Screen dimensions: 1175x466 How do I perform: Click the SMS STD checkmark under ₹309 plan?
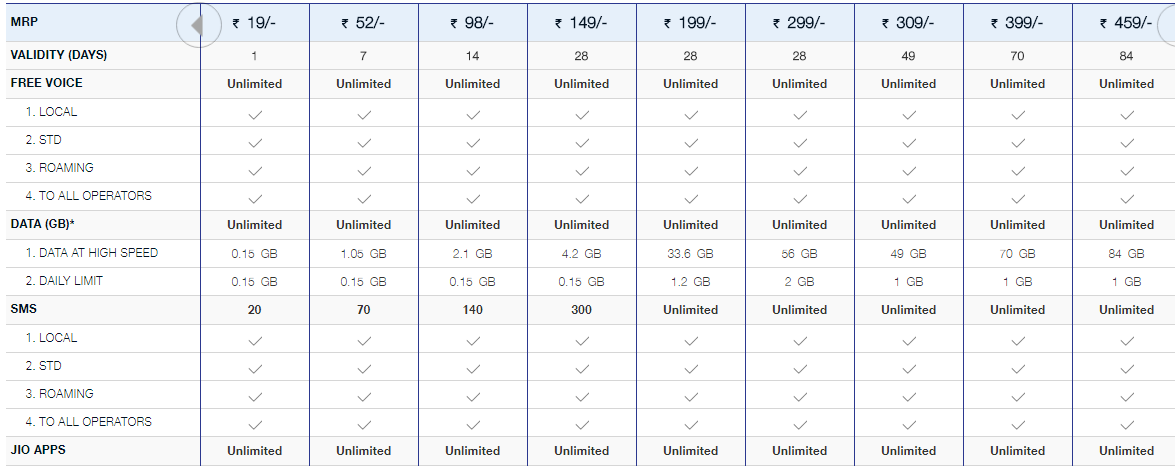coord(908,368)
